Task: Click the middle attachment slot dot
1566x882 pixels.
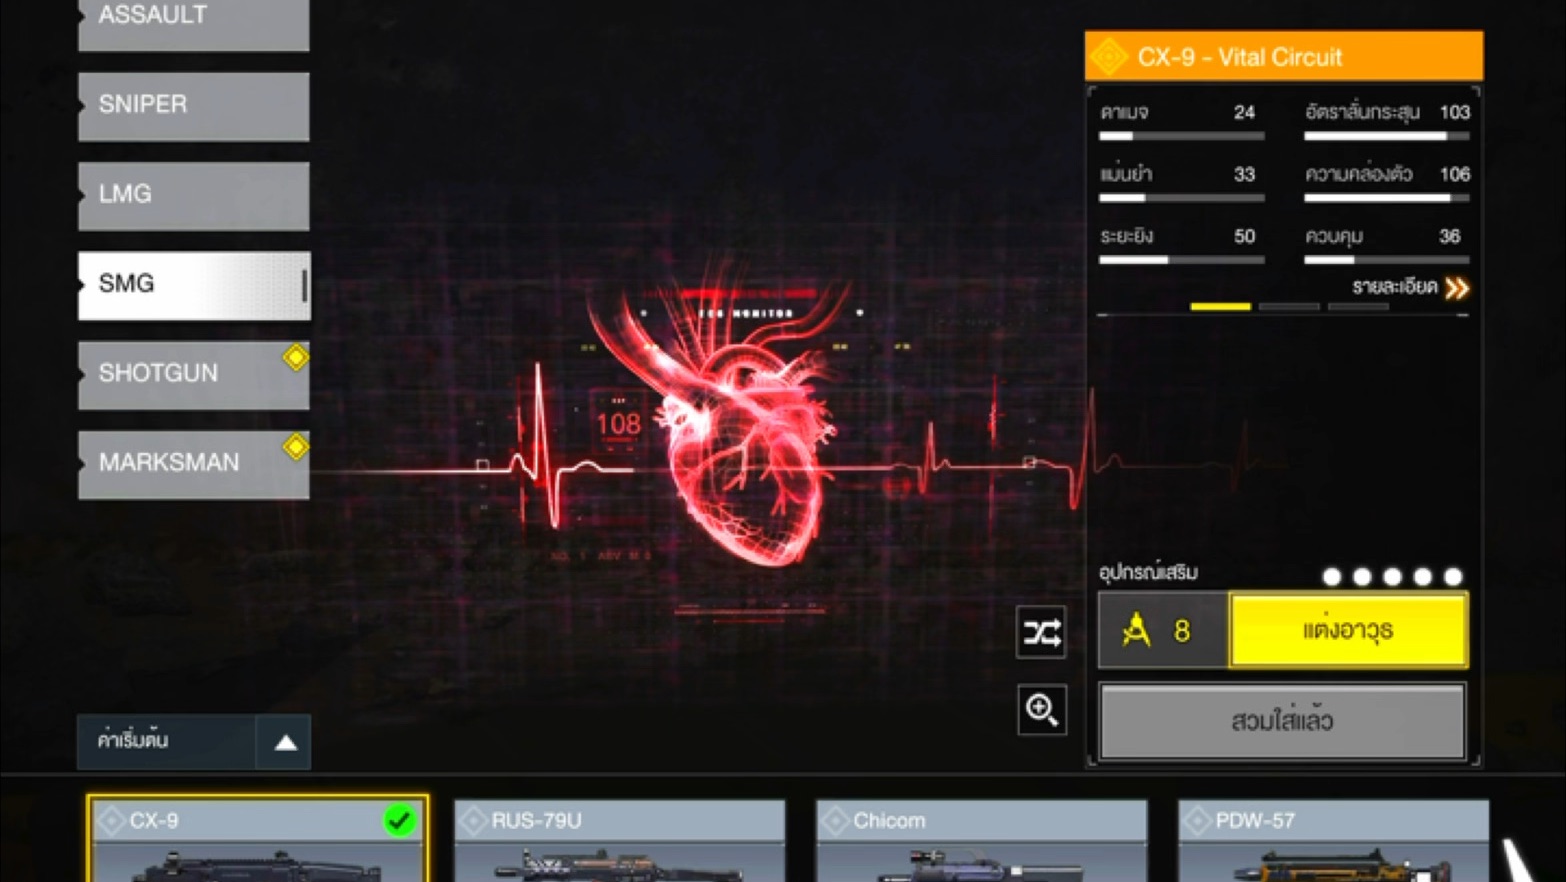Action: click(1392, 577)
